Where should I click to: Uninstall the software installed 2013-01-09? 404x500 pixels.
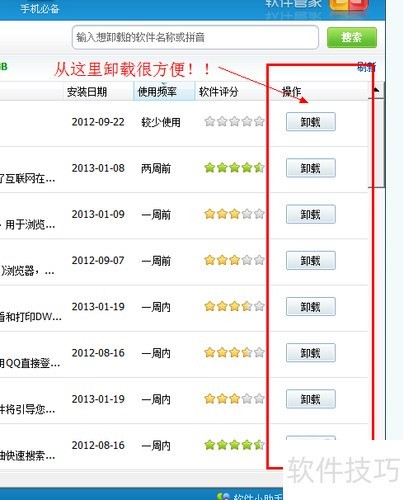click(311, 214)
